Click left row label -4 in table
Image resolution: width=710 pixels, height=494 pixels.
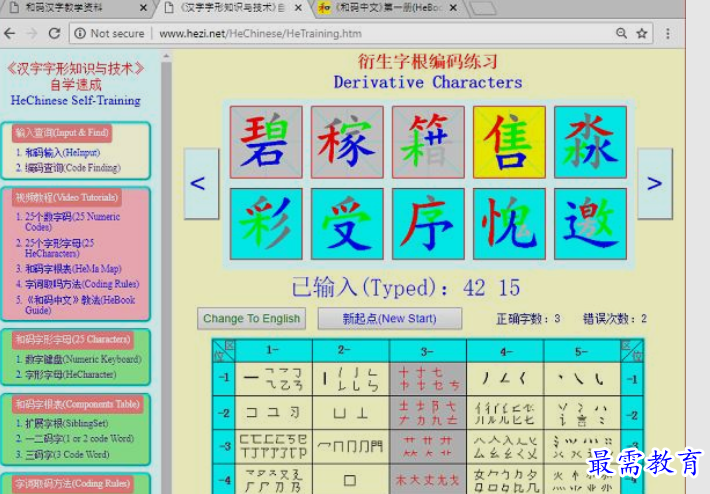224,480
